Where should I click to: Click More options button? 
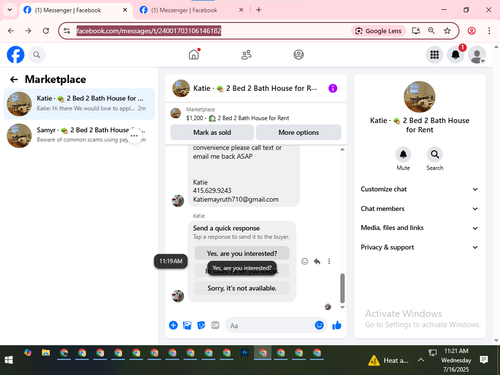[298, 132]
